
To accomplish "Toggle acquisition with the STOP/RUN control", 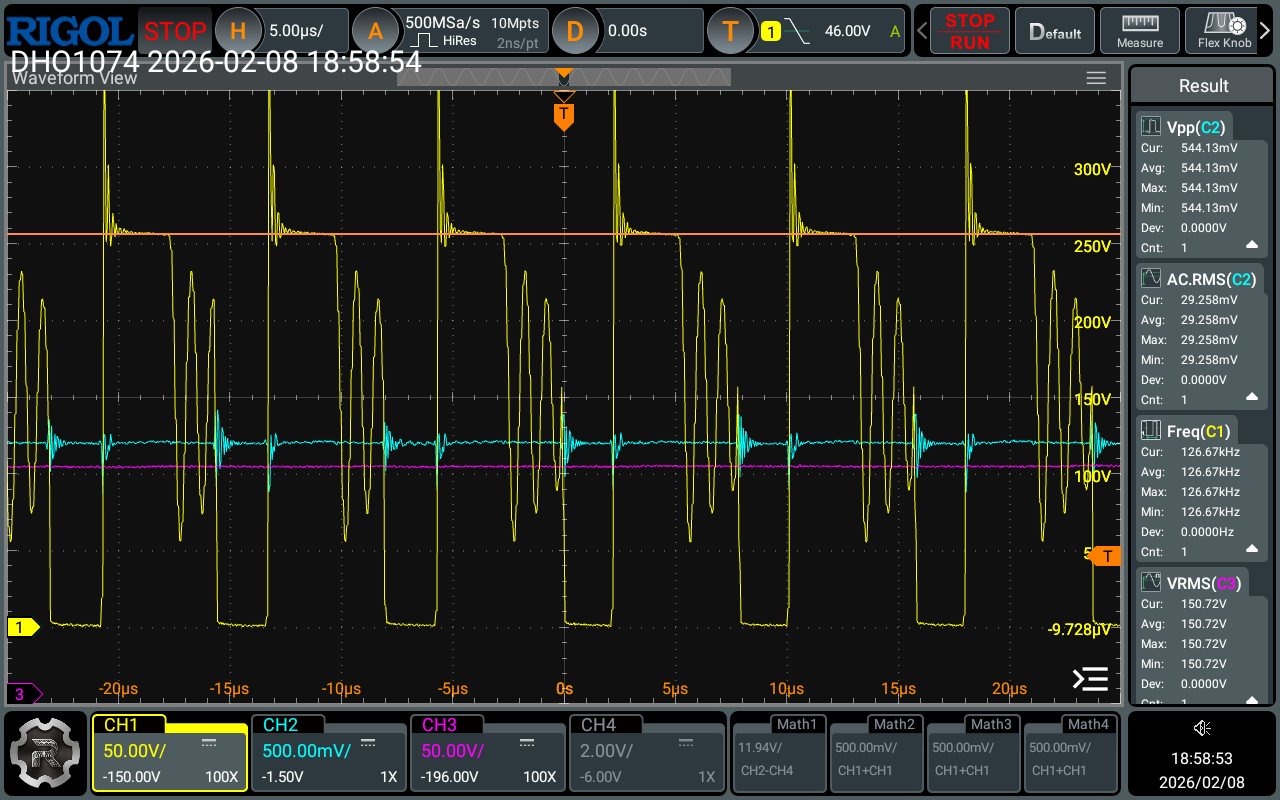I will [967, 30].
